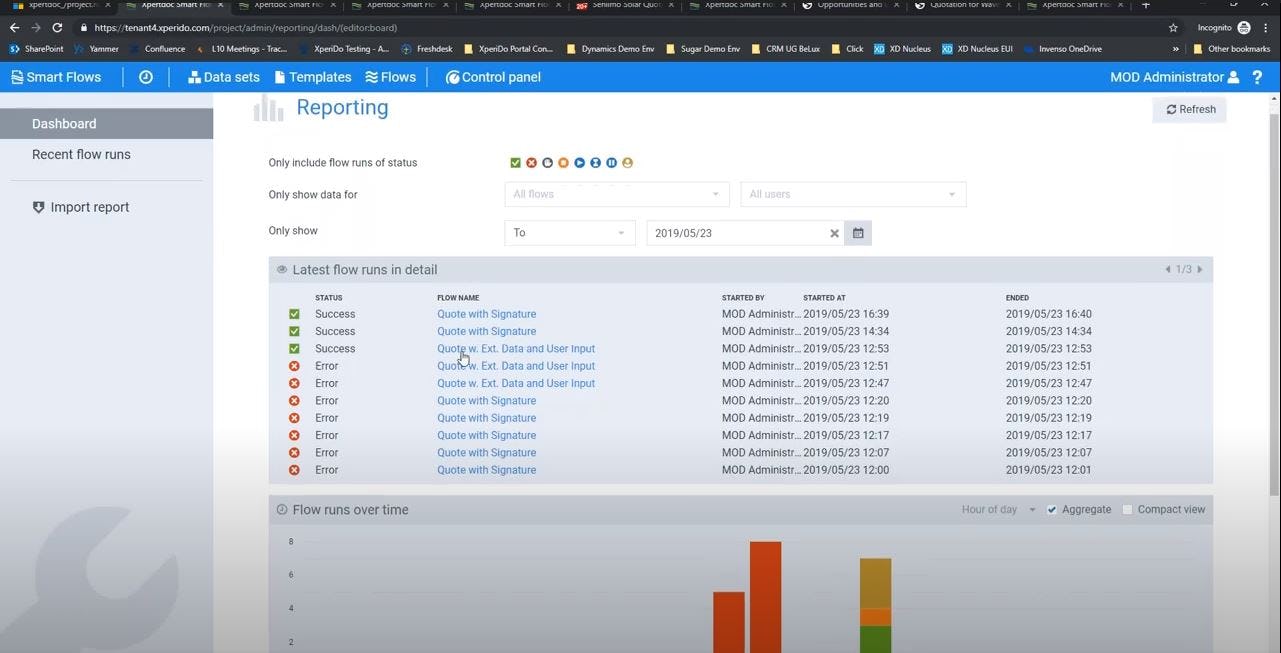The image size is (1281, 653).
Task: Toggle yellow user status filter
Action: (627, 163)
